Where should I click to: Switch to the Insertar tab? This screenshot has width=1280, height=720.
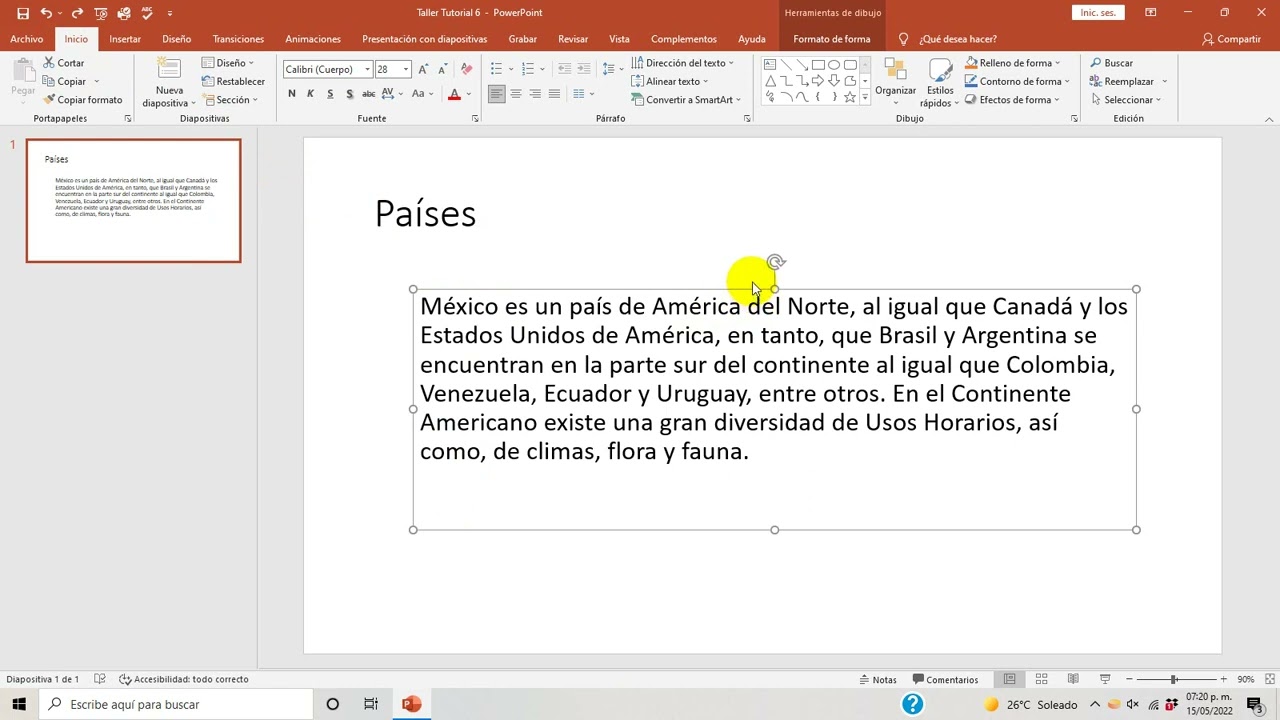pyautogui.click(x=125, y=39)
